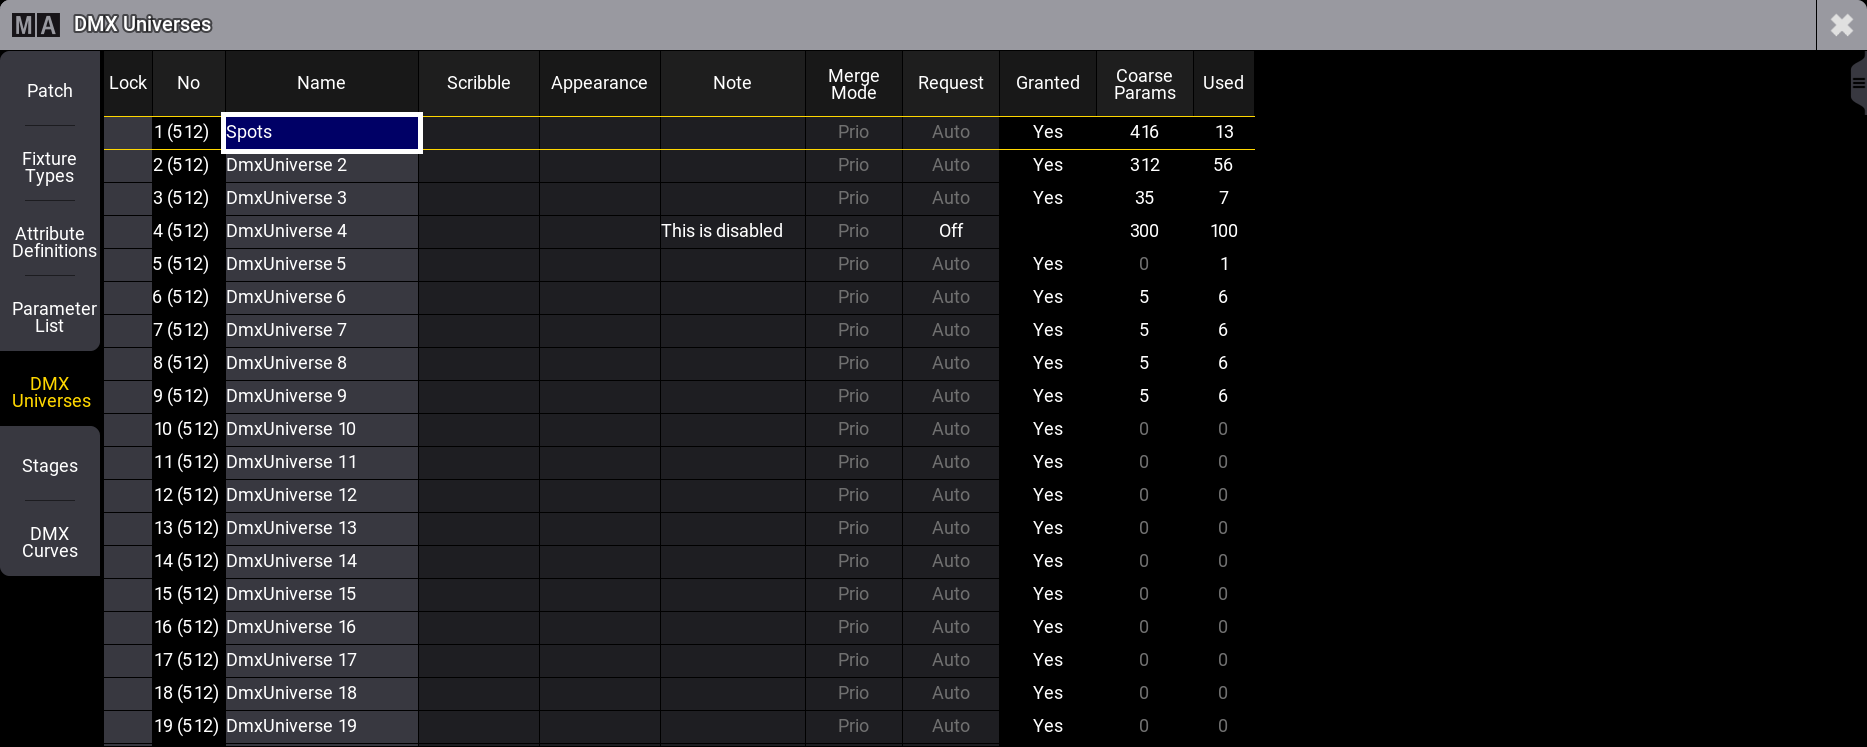This screenshot has height=747, width=1867.
Task: Close the DMX Universes window
Action: point(1841,25)
